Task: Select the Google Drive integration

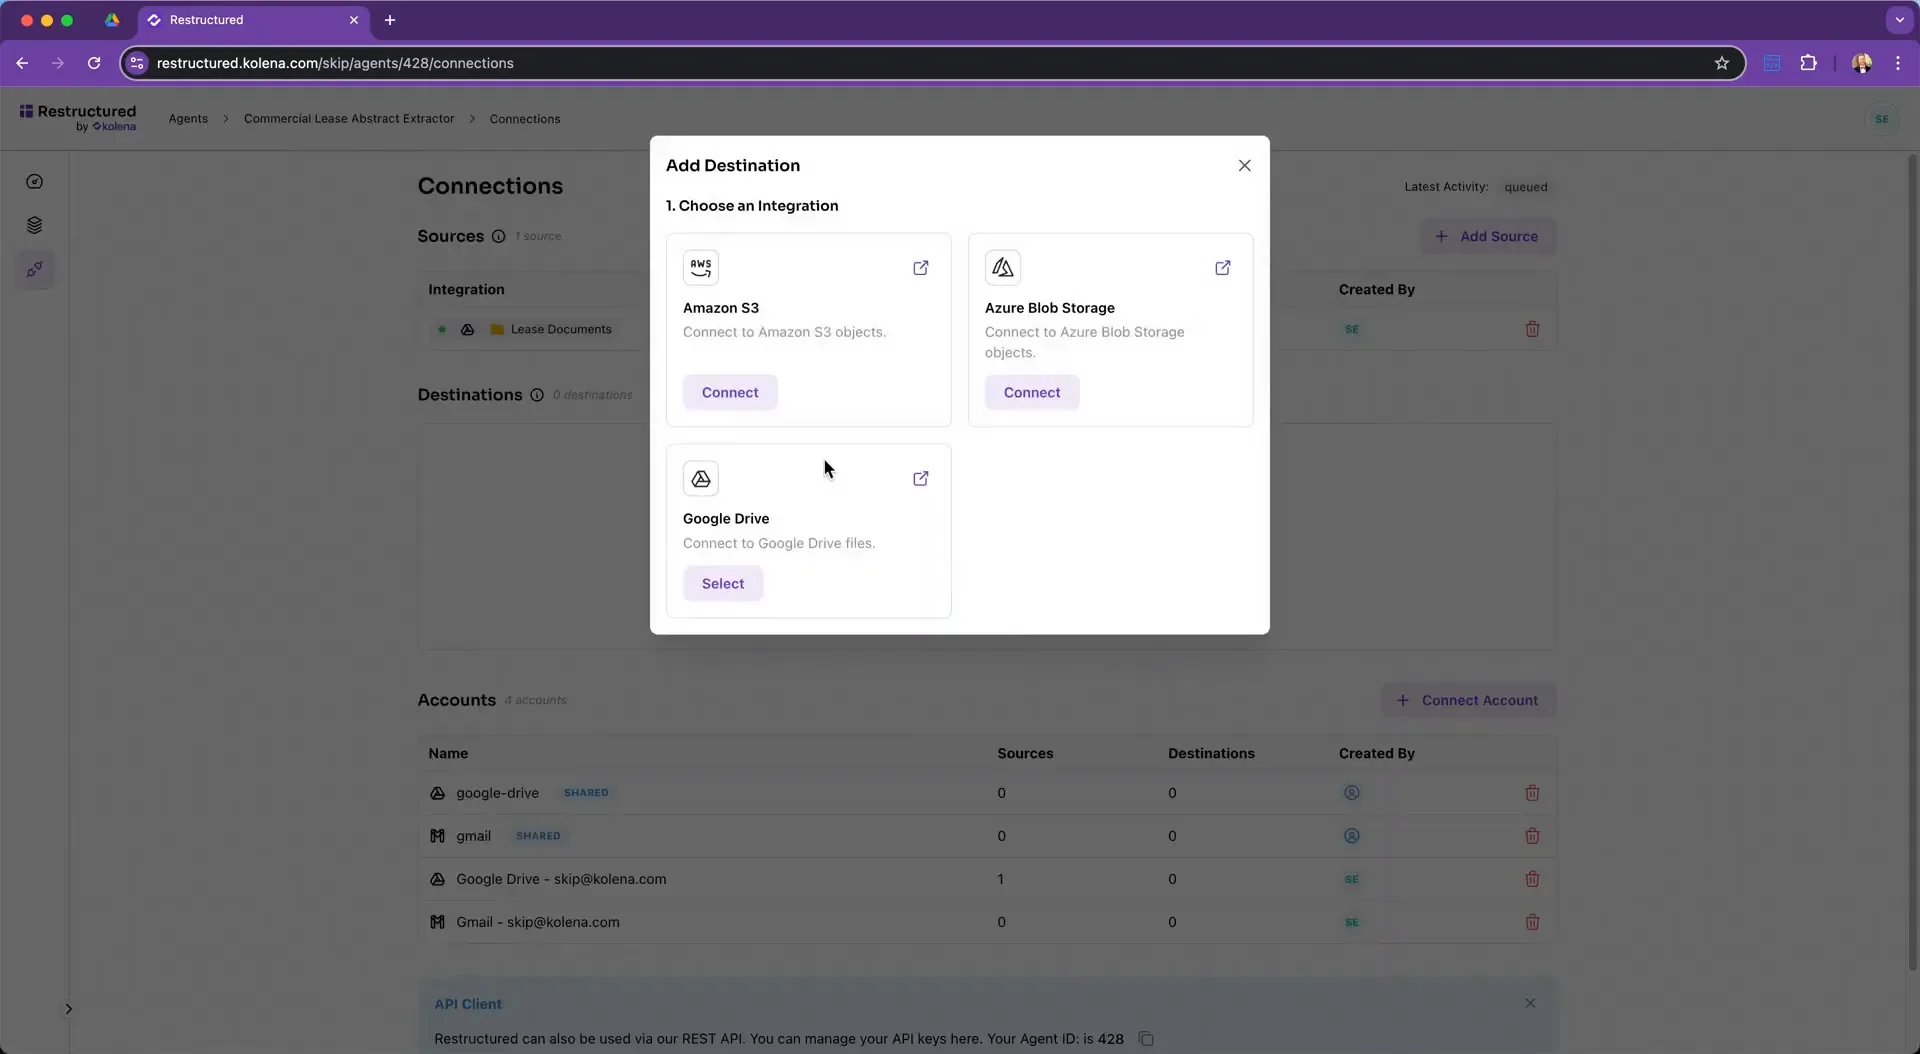Action: (722, 583)
